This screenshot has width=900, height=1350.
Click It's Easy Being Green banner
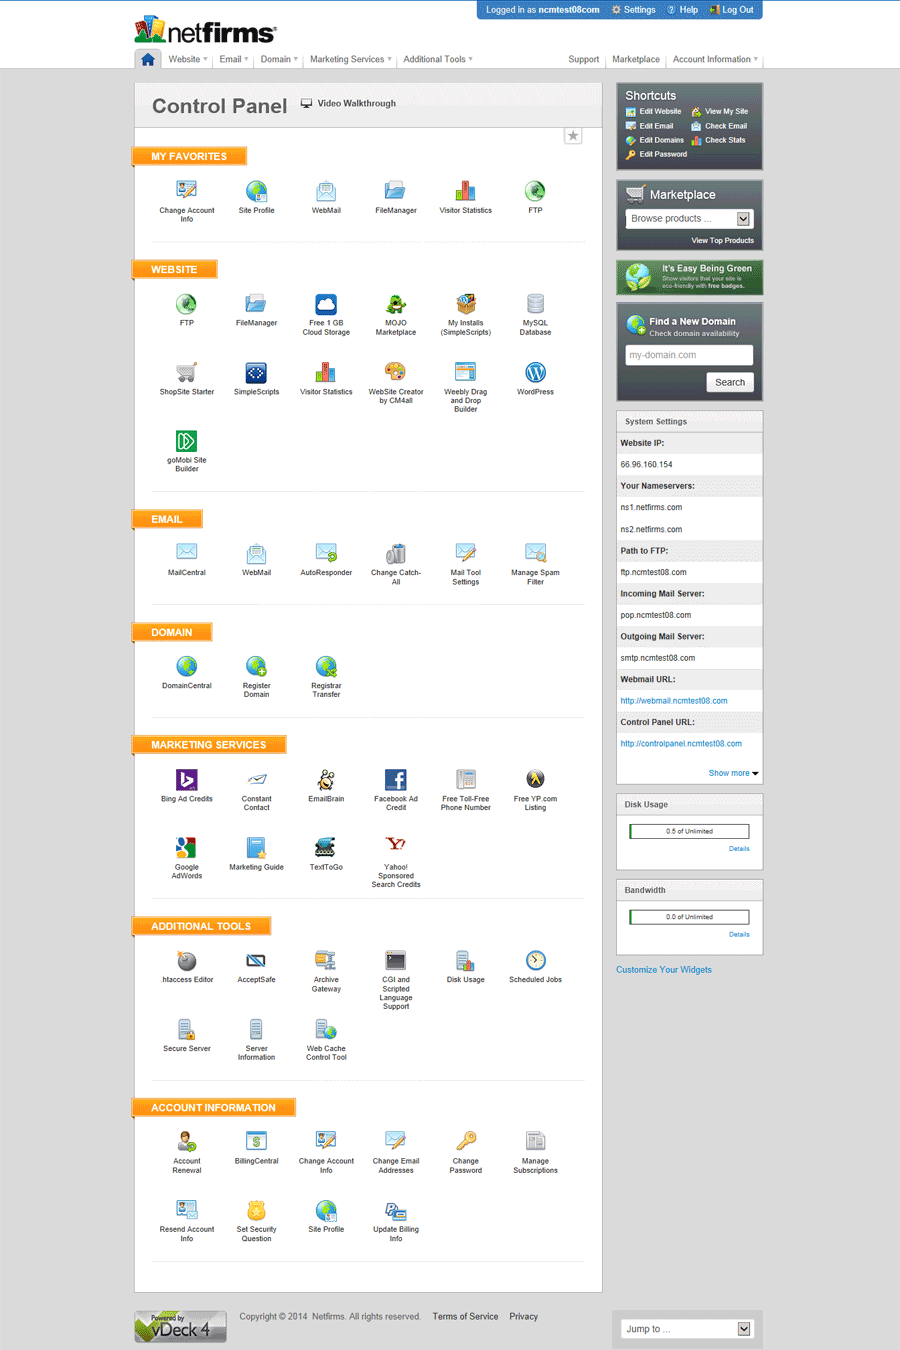(x=690, y=277)
